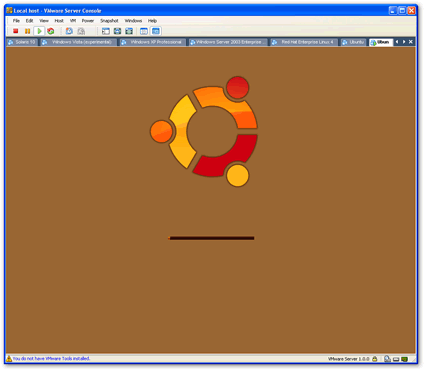
Task: Switch to the Solaris 10 tab
Action: coord(22,42)
